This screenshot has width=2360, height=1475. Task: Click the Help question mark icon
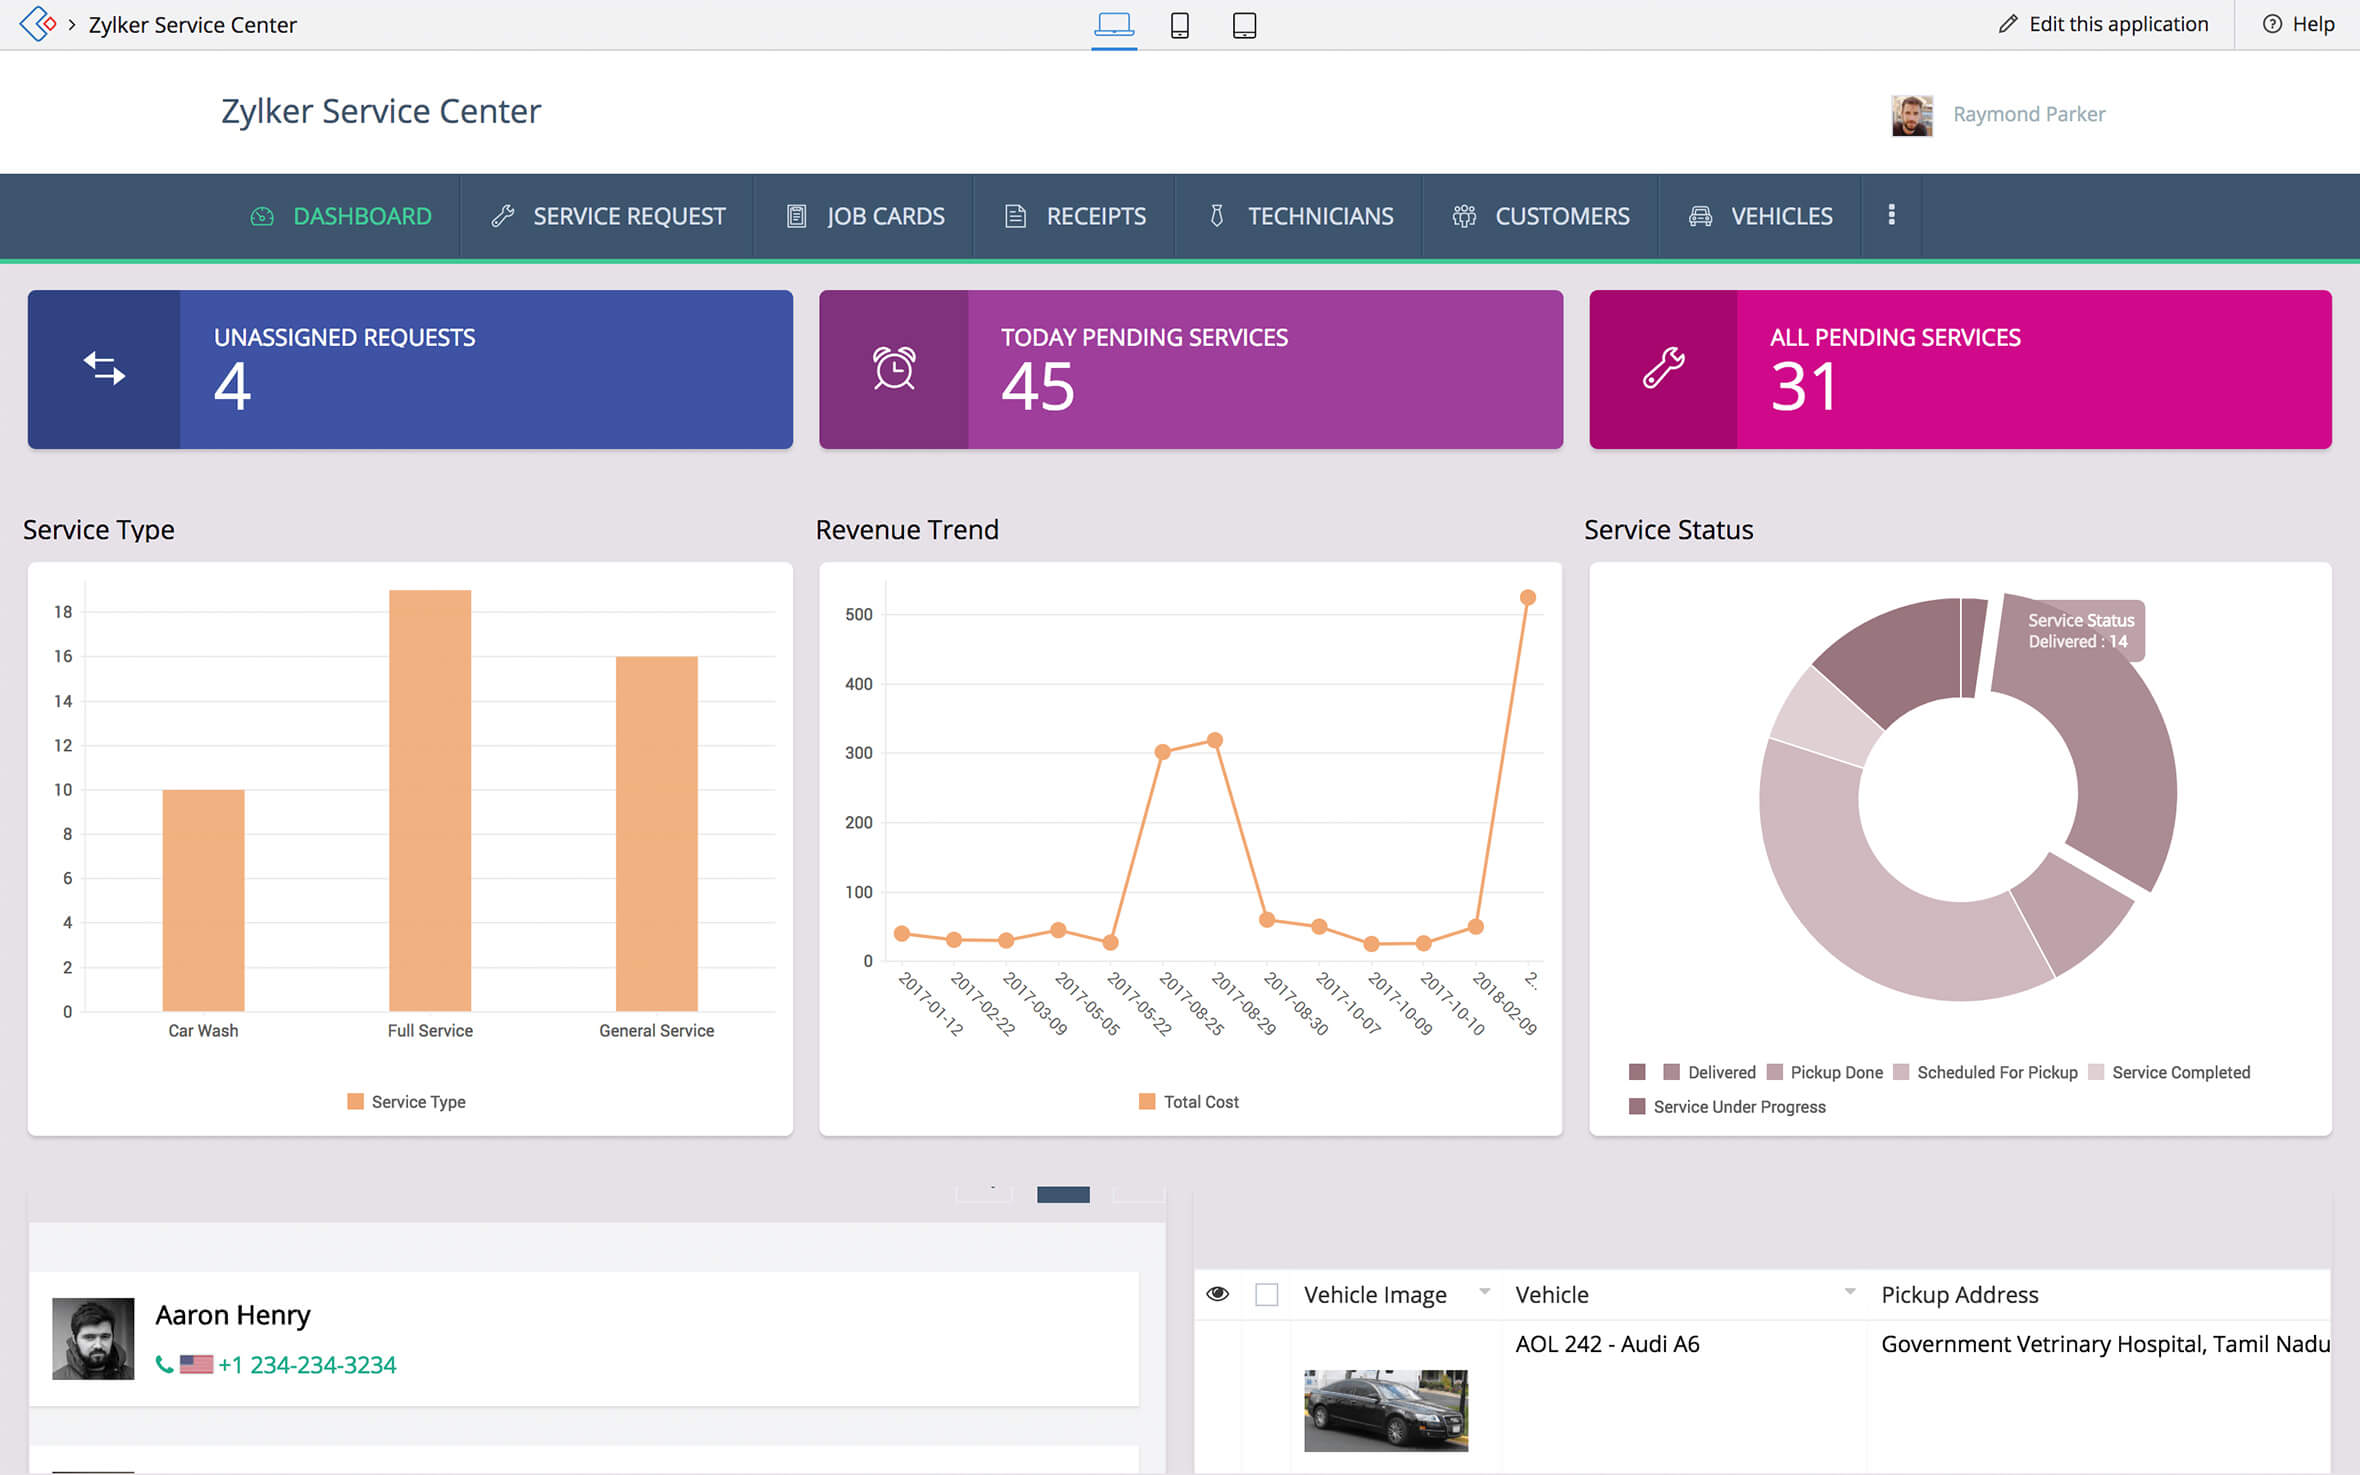pyautogui.click(x=2272, y=24)
